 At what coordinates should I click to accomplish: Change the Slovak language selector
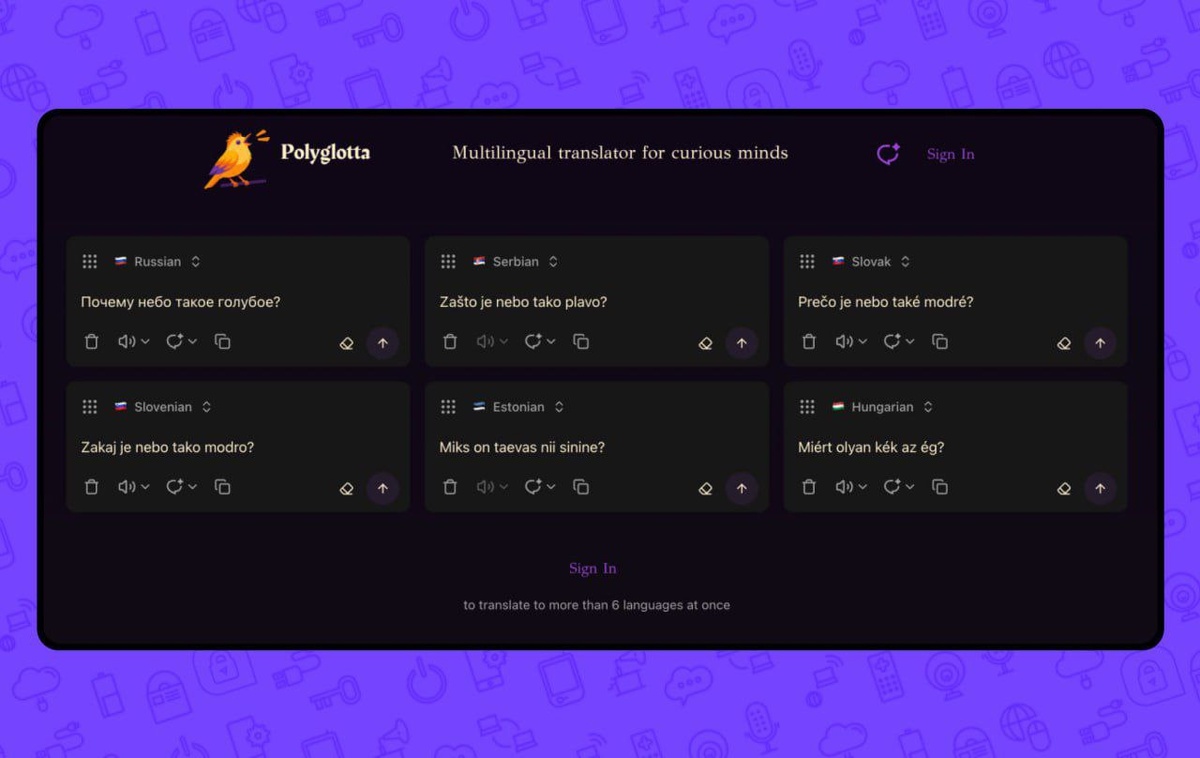click(871, 262)
